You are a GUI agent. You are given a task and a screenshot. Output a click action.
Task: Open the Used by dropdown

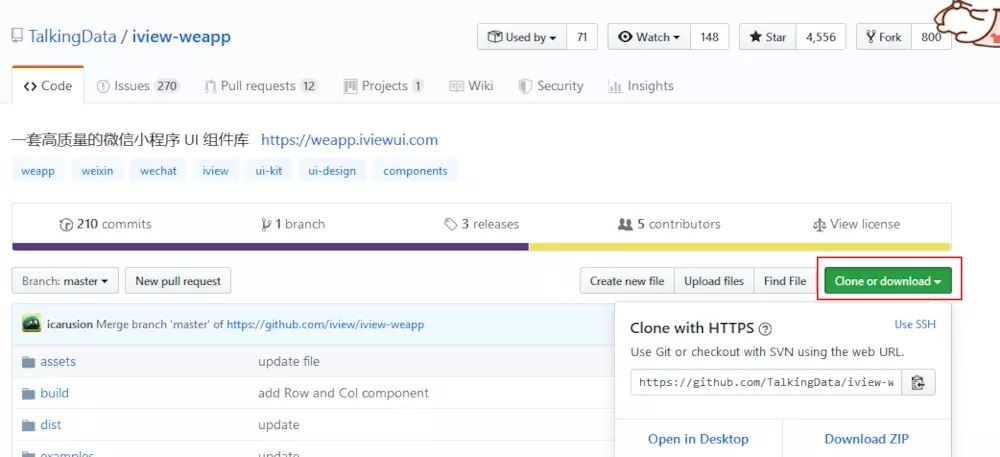pos(522,37)
